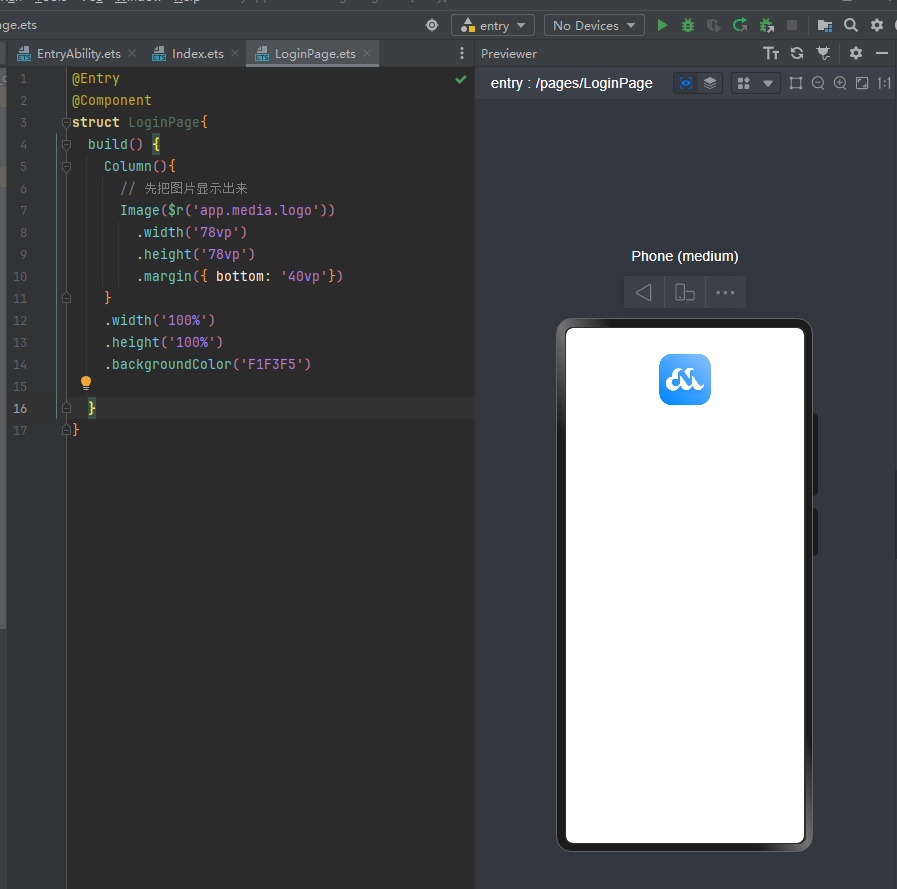The image size is (897, 889).
Task: Click the .backgroundColor('F1F3F5') line
Action: (x=208, y=364)
